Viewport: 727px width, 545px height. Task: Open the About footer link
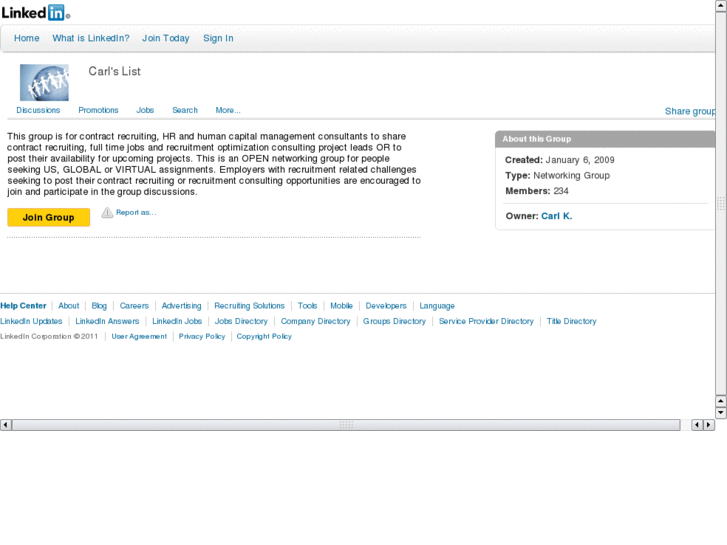(69, 306)
